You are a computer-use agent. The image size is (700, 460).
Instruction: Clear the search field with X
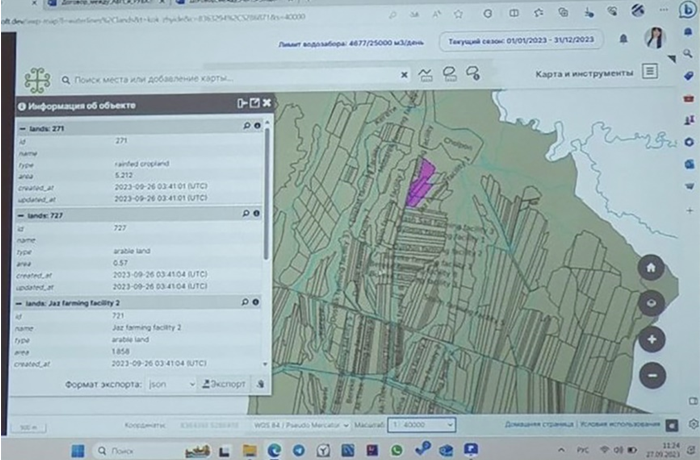point(404,75)
